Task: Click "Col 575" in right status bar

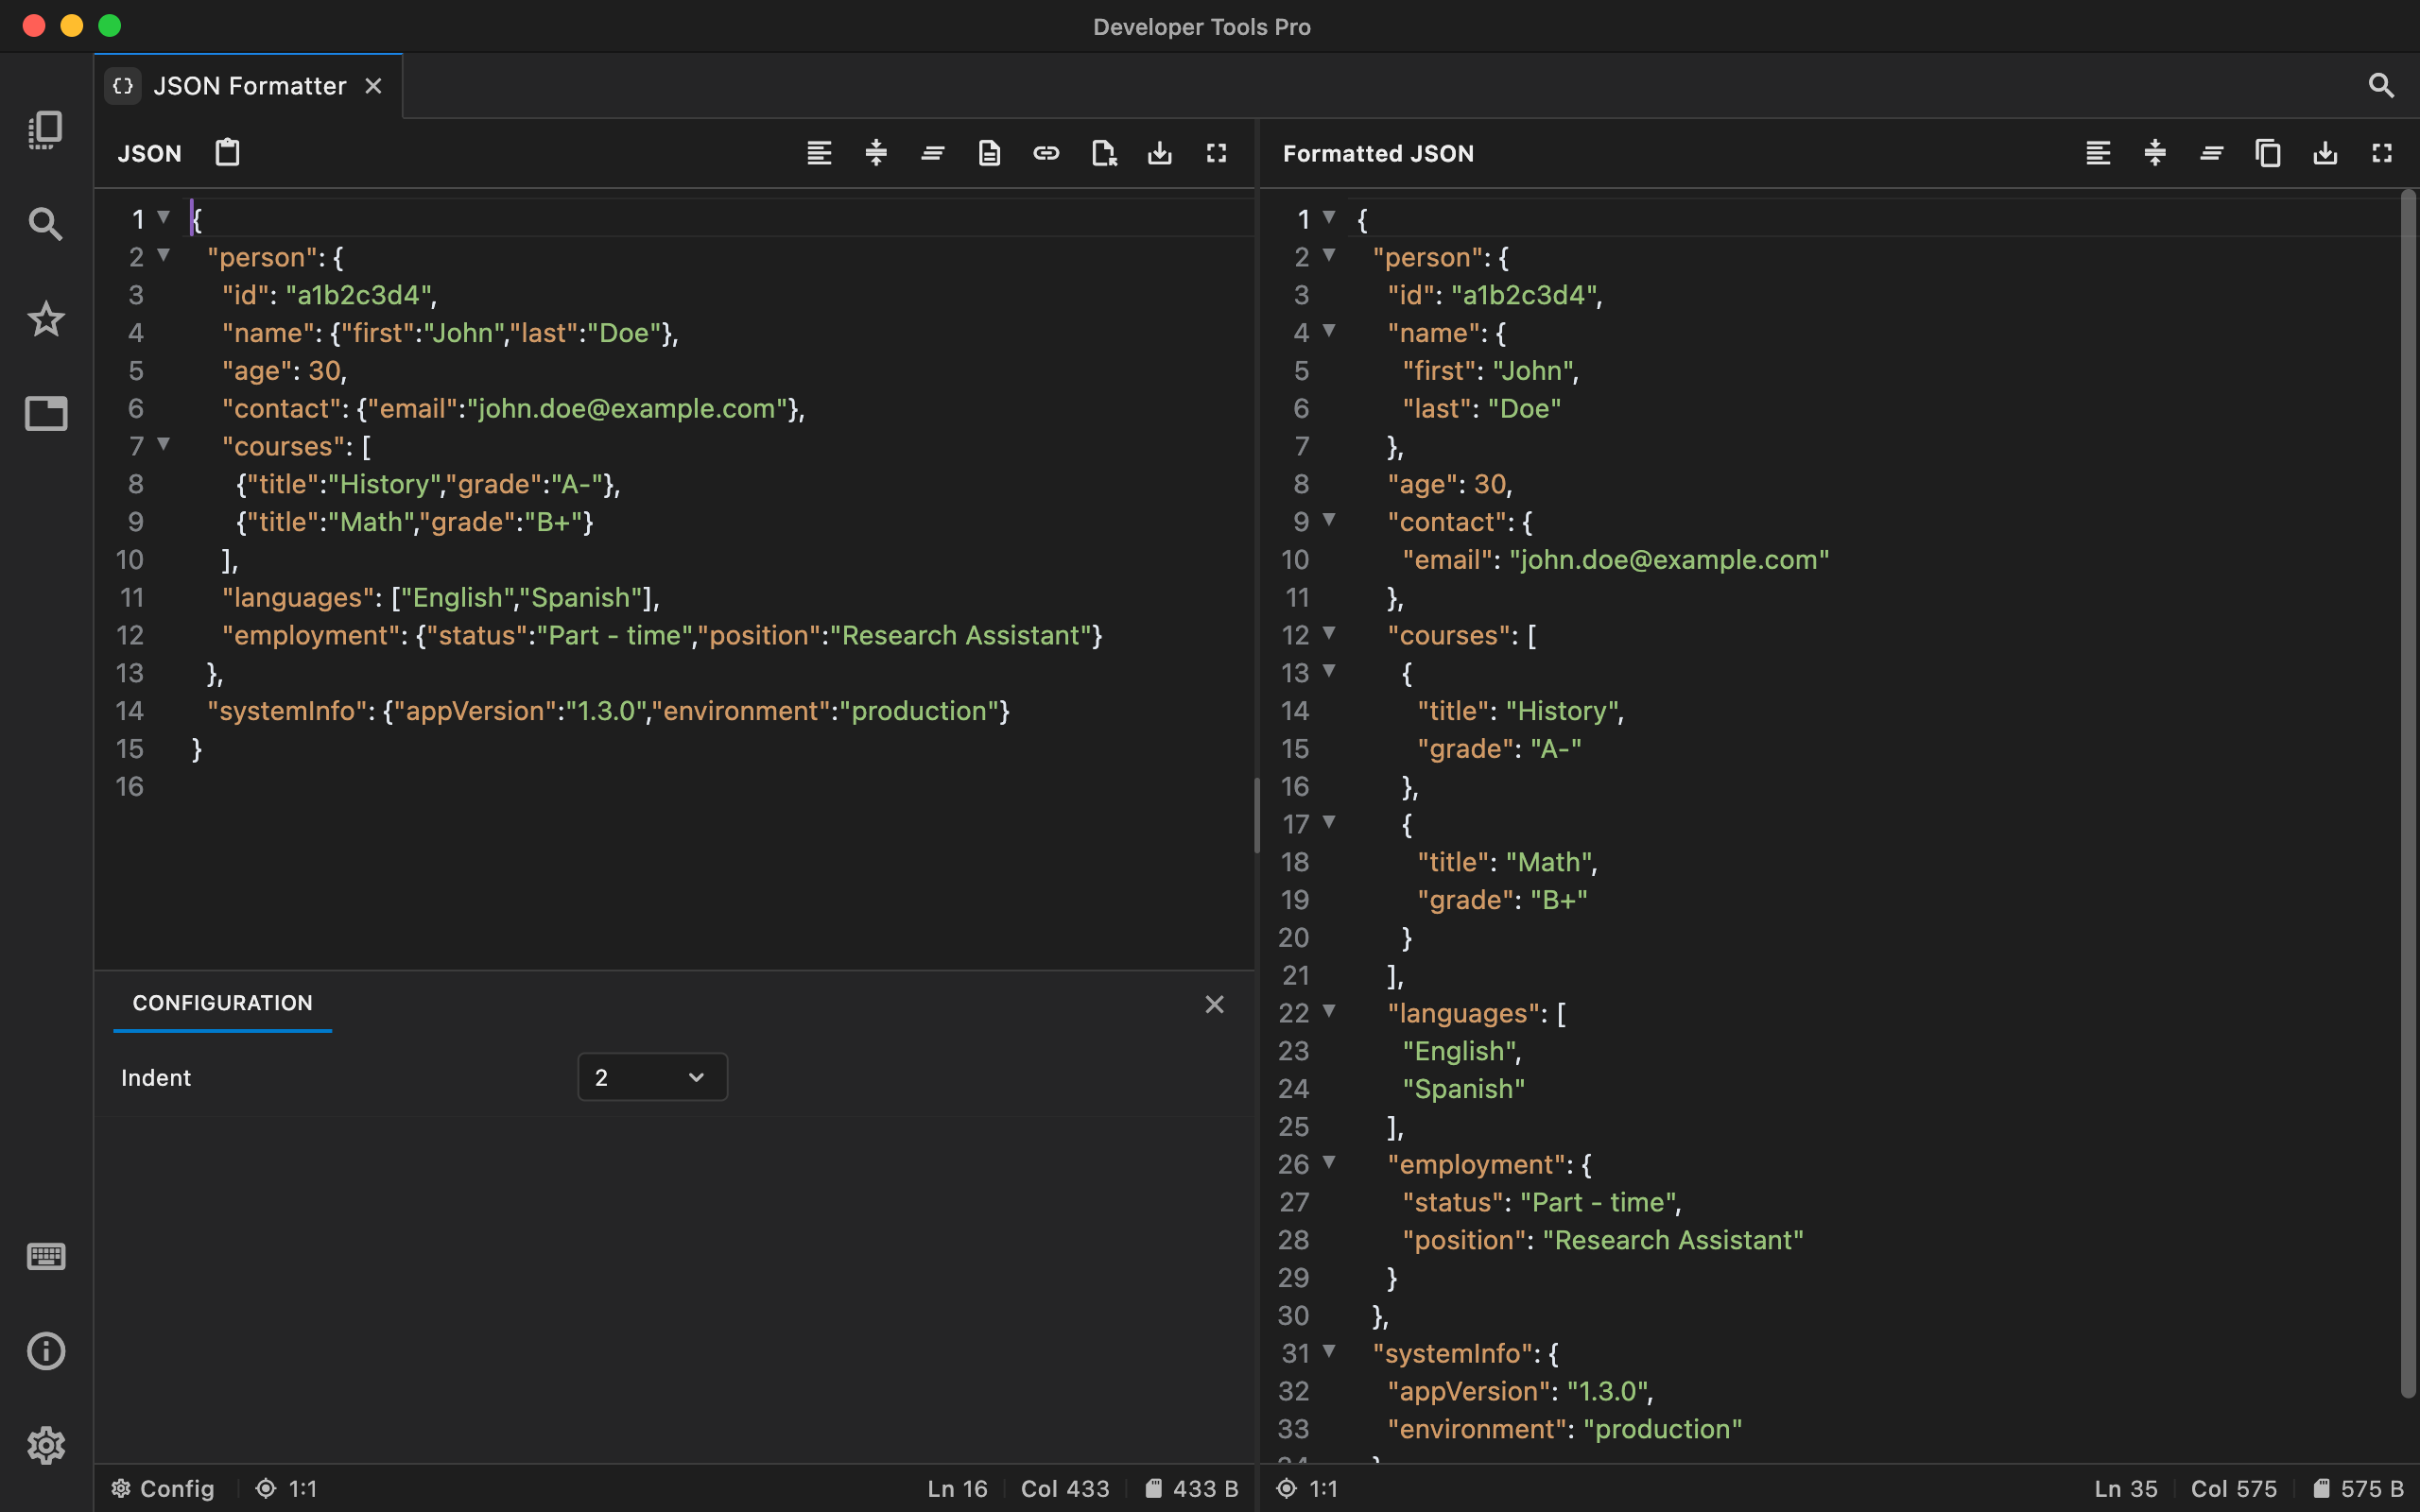Action: [2234, 1488]
